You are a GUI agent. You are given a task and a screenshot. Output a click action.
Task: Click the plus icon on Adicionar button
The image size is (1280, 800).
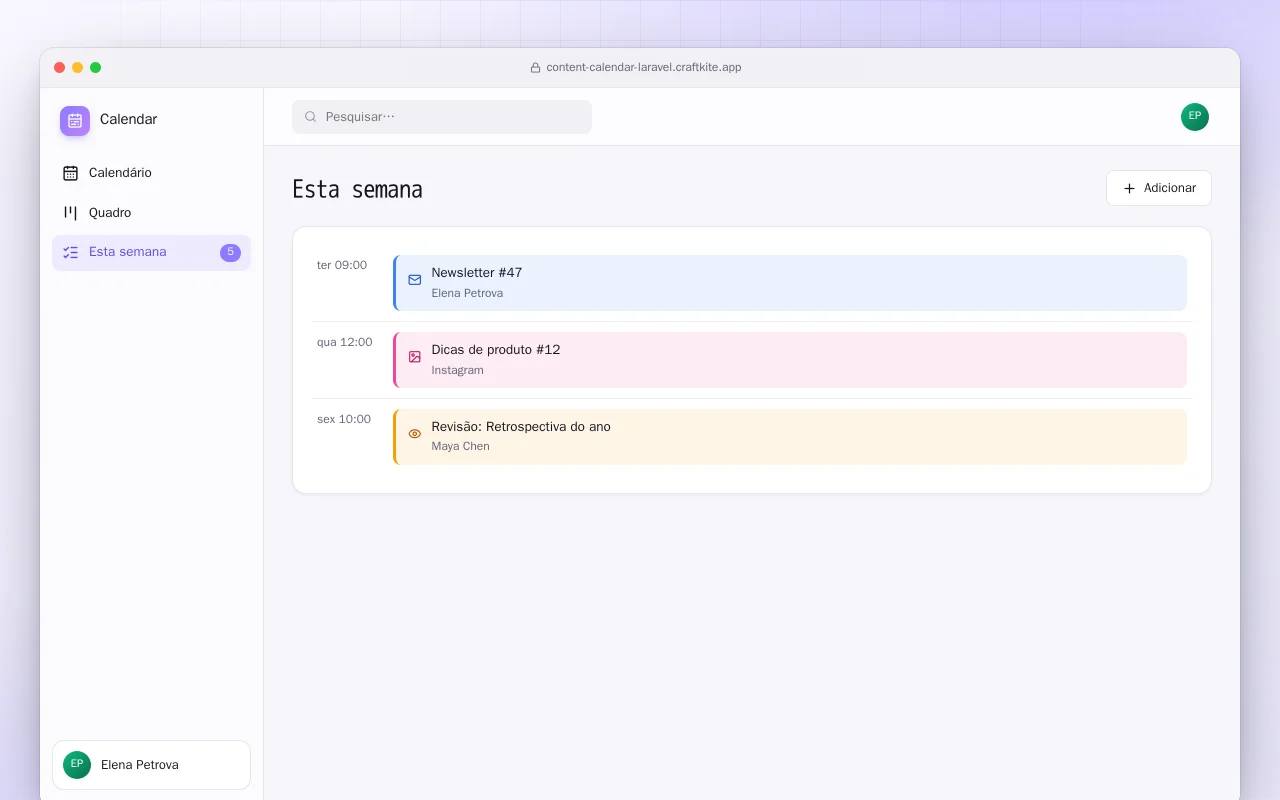click(x=1129, y=188)
